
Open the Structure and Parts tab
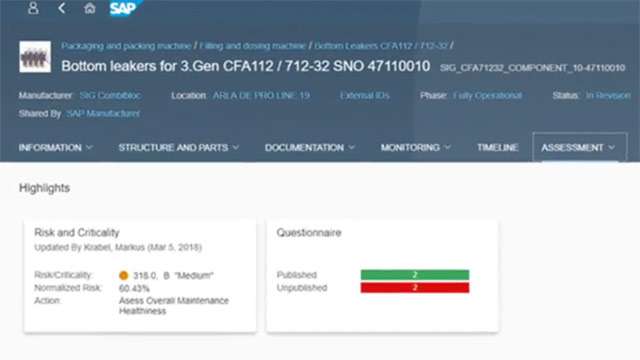click(x=173, y=148)
